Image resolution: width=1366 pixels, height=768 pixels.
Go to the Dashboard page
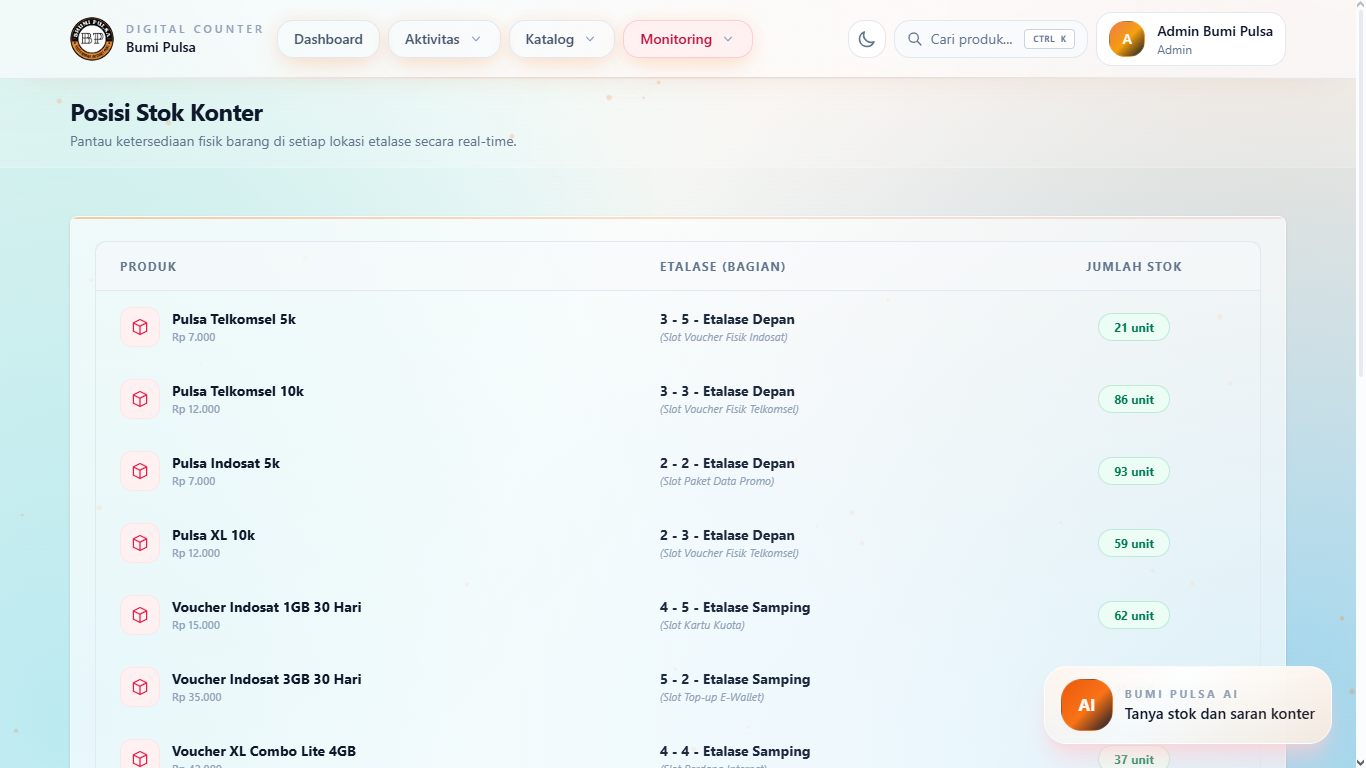coord(328,39)
